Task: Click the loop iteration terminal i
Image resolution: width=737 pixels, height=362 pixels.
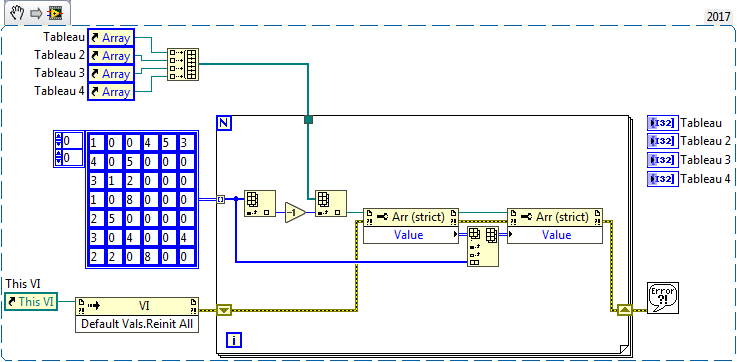Action: click(x=234, y=340)
